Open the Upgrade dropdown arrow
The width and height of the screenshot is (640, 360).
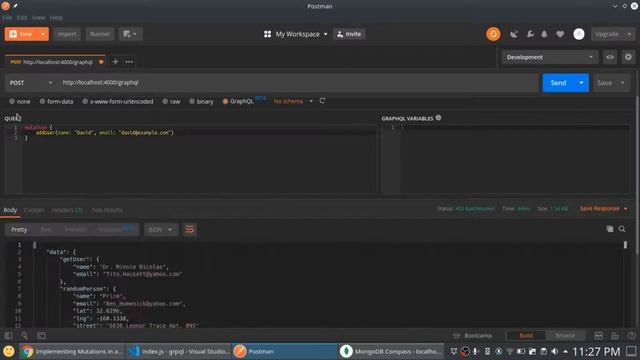[x=629, y=34]
